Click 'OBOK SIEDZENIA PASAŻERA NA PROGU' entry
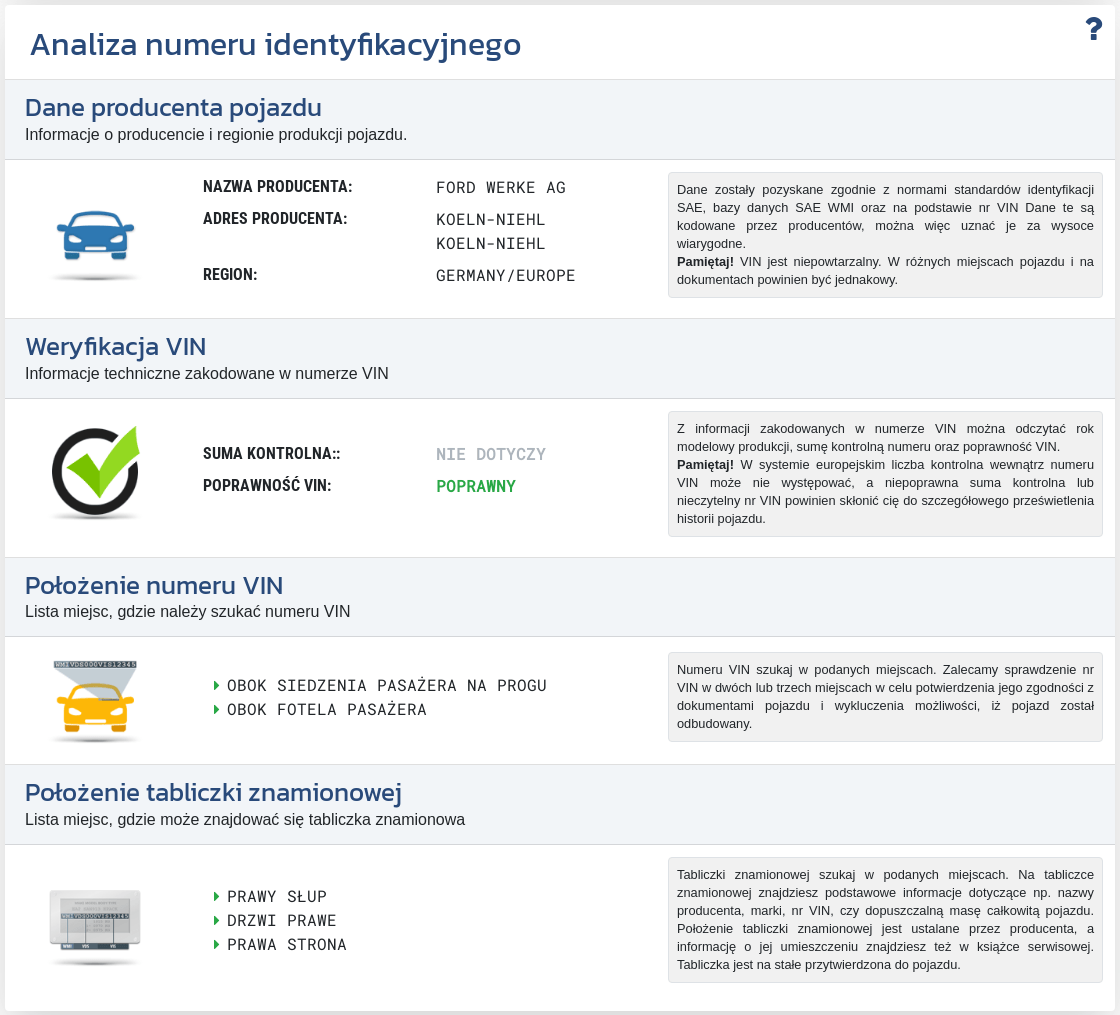The height and width of the screenshot is (1015, 1120). 386,686
